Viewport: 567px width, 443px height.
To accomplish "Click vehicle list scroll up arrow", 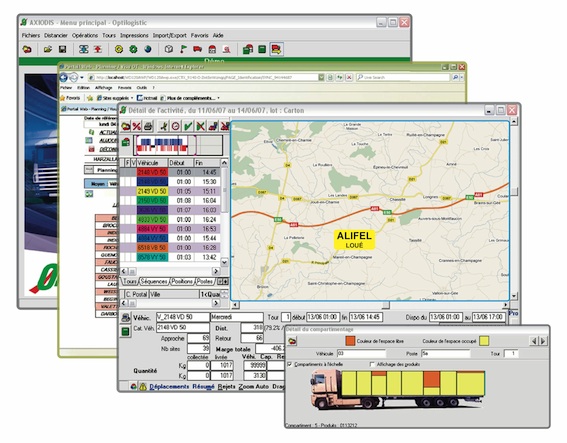I will (224, 163).
